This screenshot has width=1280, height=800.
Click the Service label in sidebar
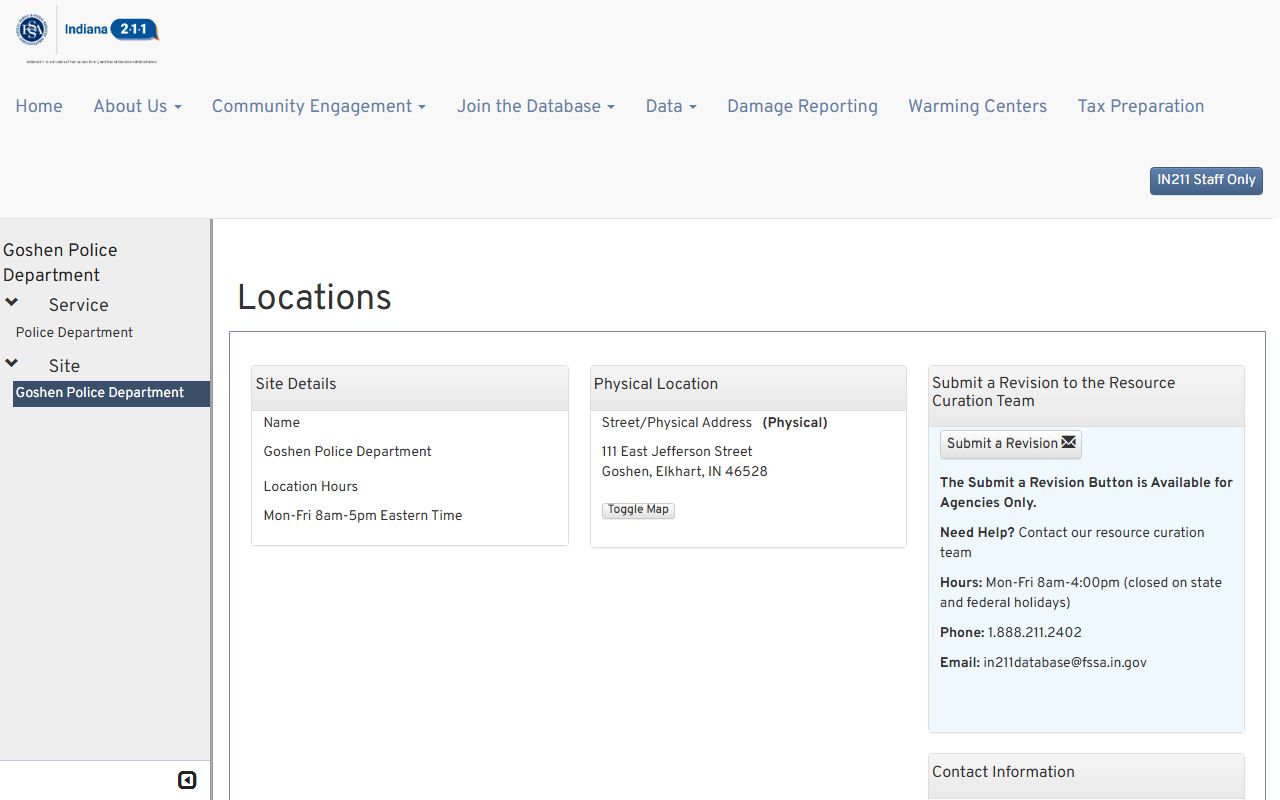[78, 305]
